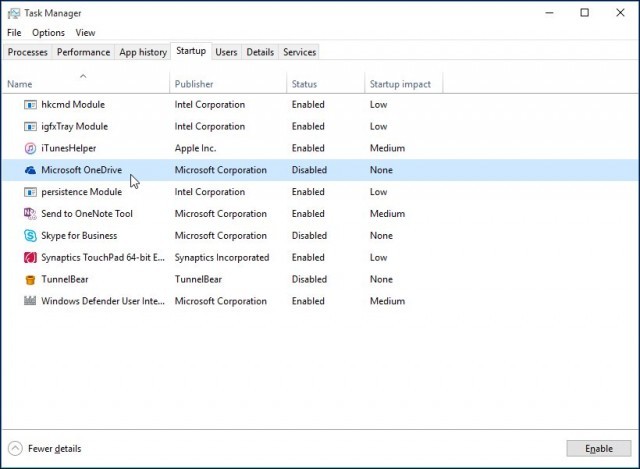The height and width of the screenshot is (469, 640).
Task: Switch to the Performance tab
Action: [83, 52]
